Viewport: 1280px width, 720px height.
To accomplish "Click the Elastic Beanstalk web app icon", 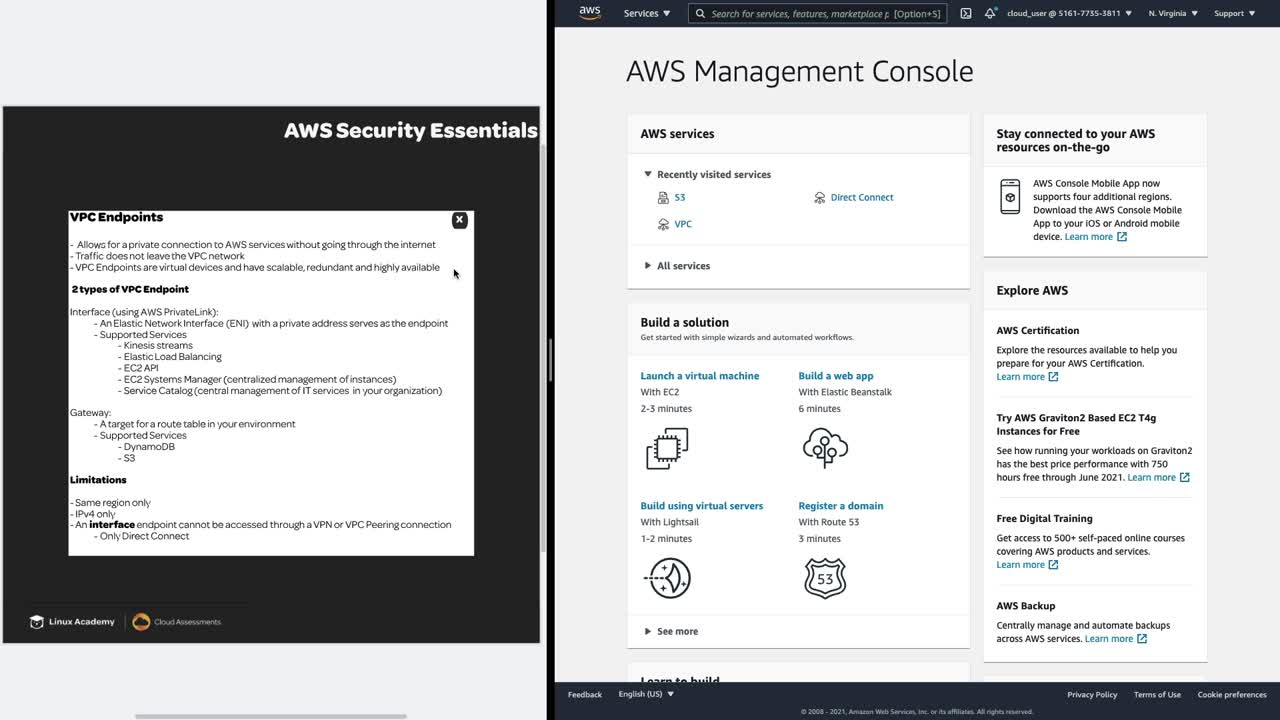I will point(825,448).
